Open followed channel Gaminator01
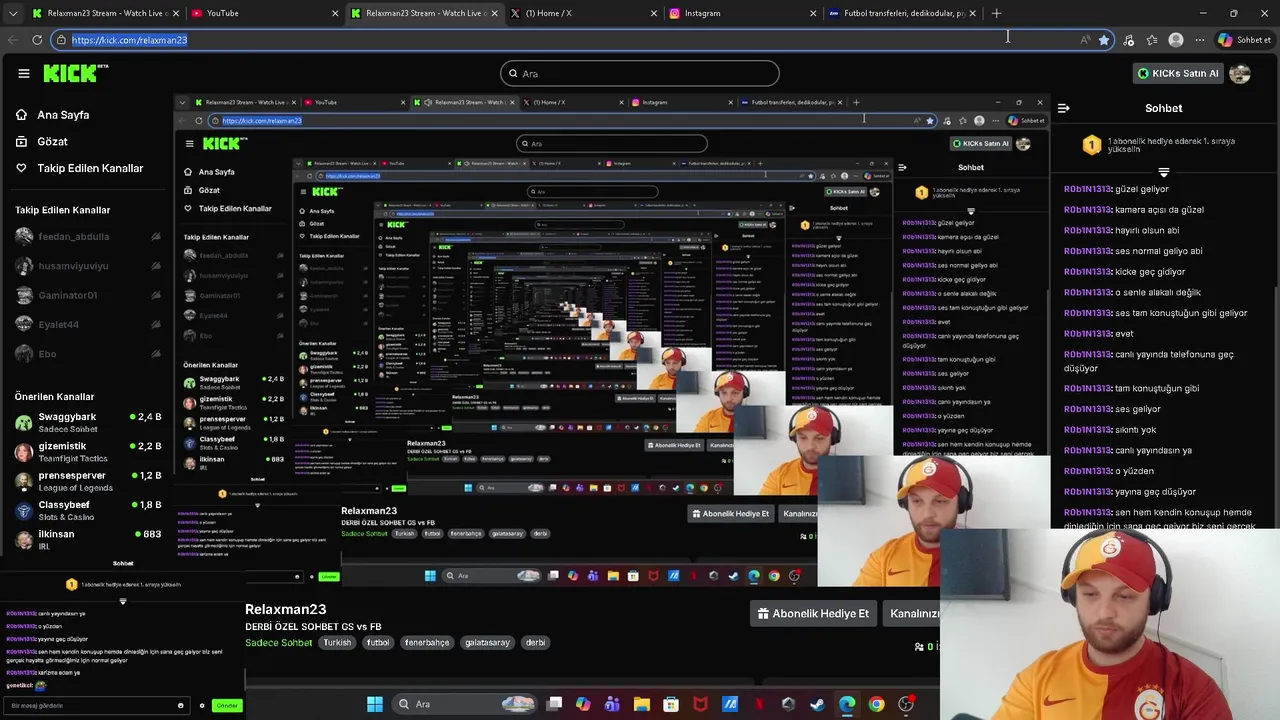Screen dimensions: 1280x720 (88, 296)
